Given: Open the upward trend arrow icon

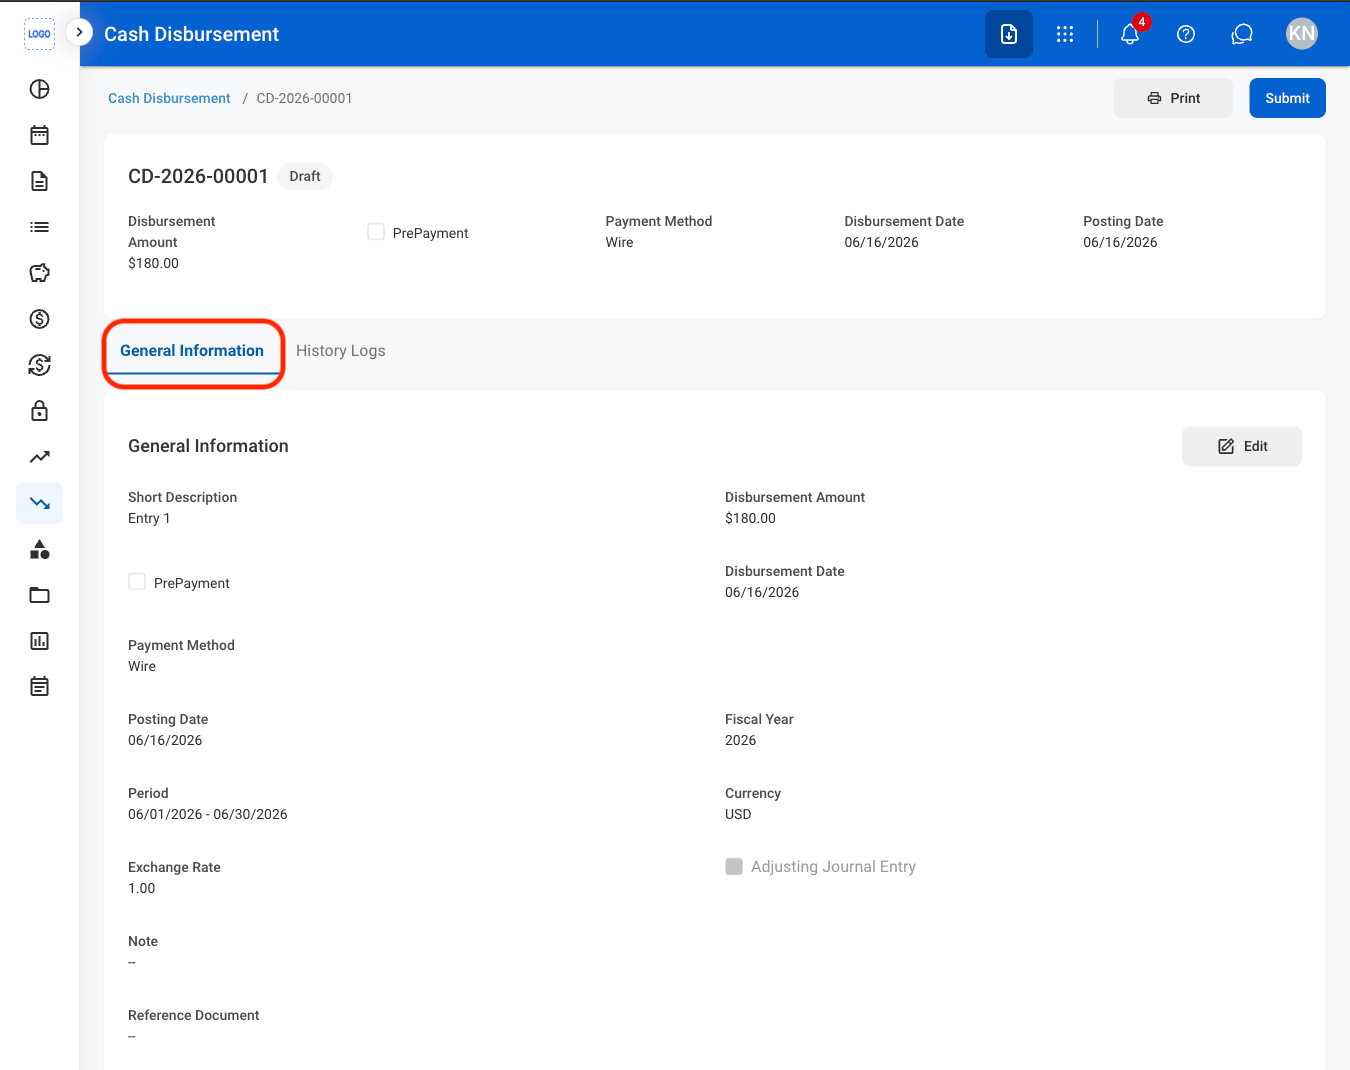Looking at the screenshot, I should pos(39,457).
